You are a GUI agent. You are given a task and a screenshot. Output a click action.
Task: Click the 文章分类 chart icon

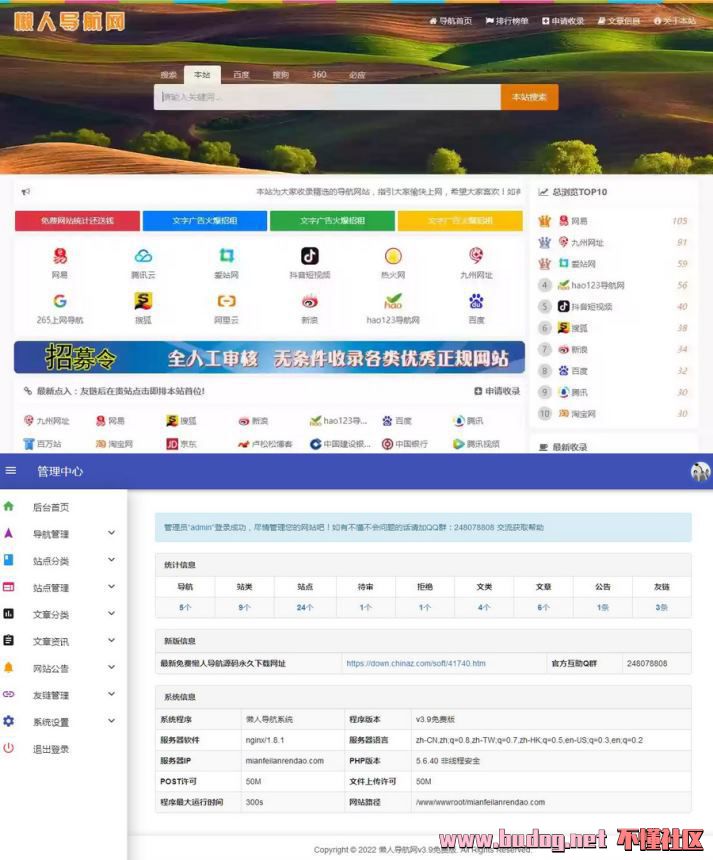[9, 614]
